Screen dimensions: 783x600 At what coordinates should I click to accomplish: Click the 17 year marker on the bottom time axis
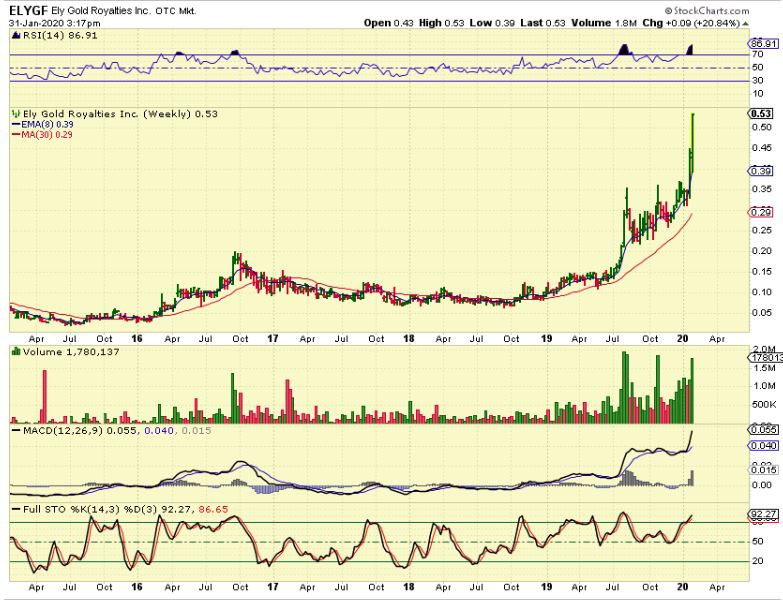(x=273, y=587)
